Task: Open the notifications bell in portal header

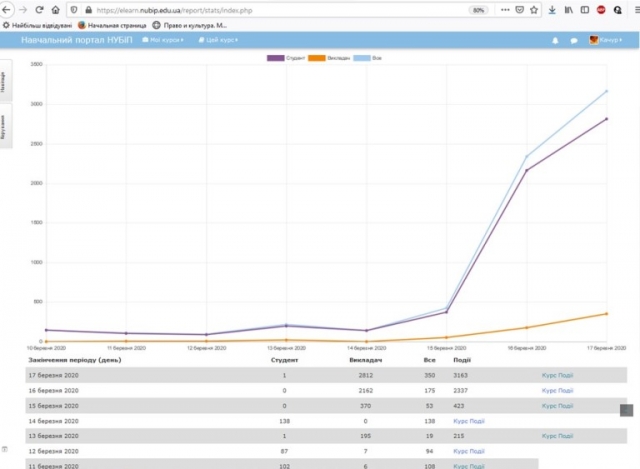Action: click(x=556, y=41)
